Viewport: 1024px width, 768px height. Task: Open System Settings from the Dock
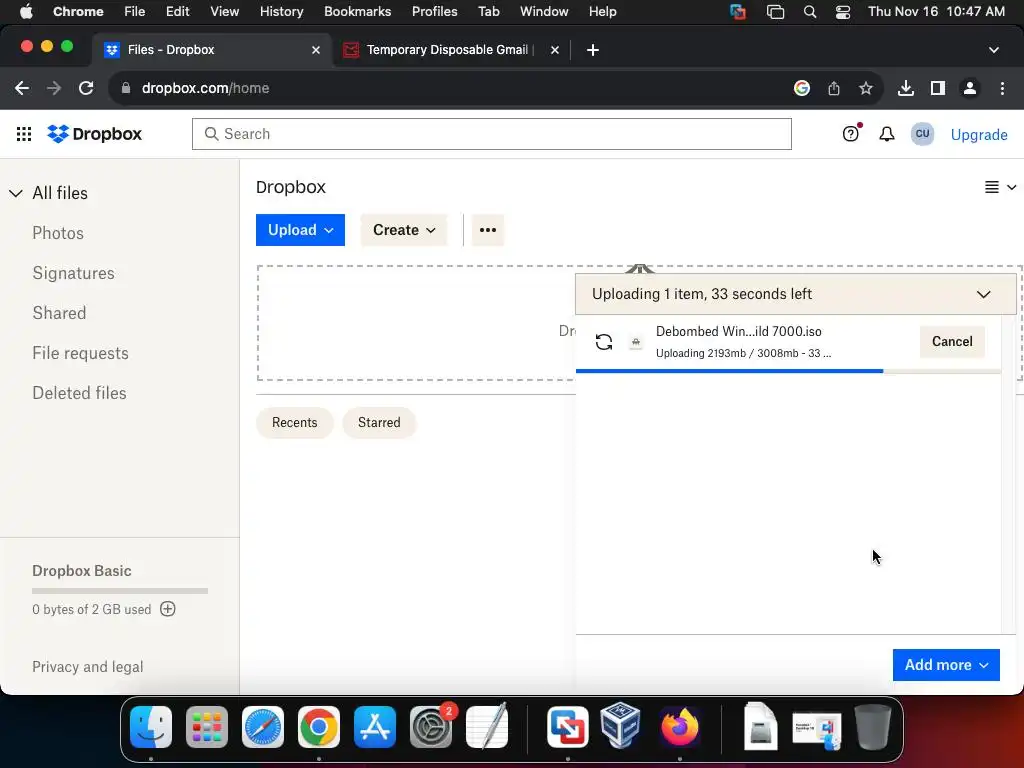431,727
